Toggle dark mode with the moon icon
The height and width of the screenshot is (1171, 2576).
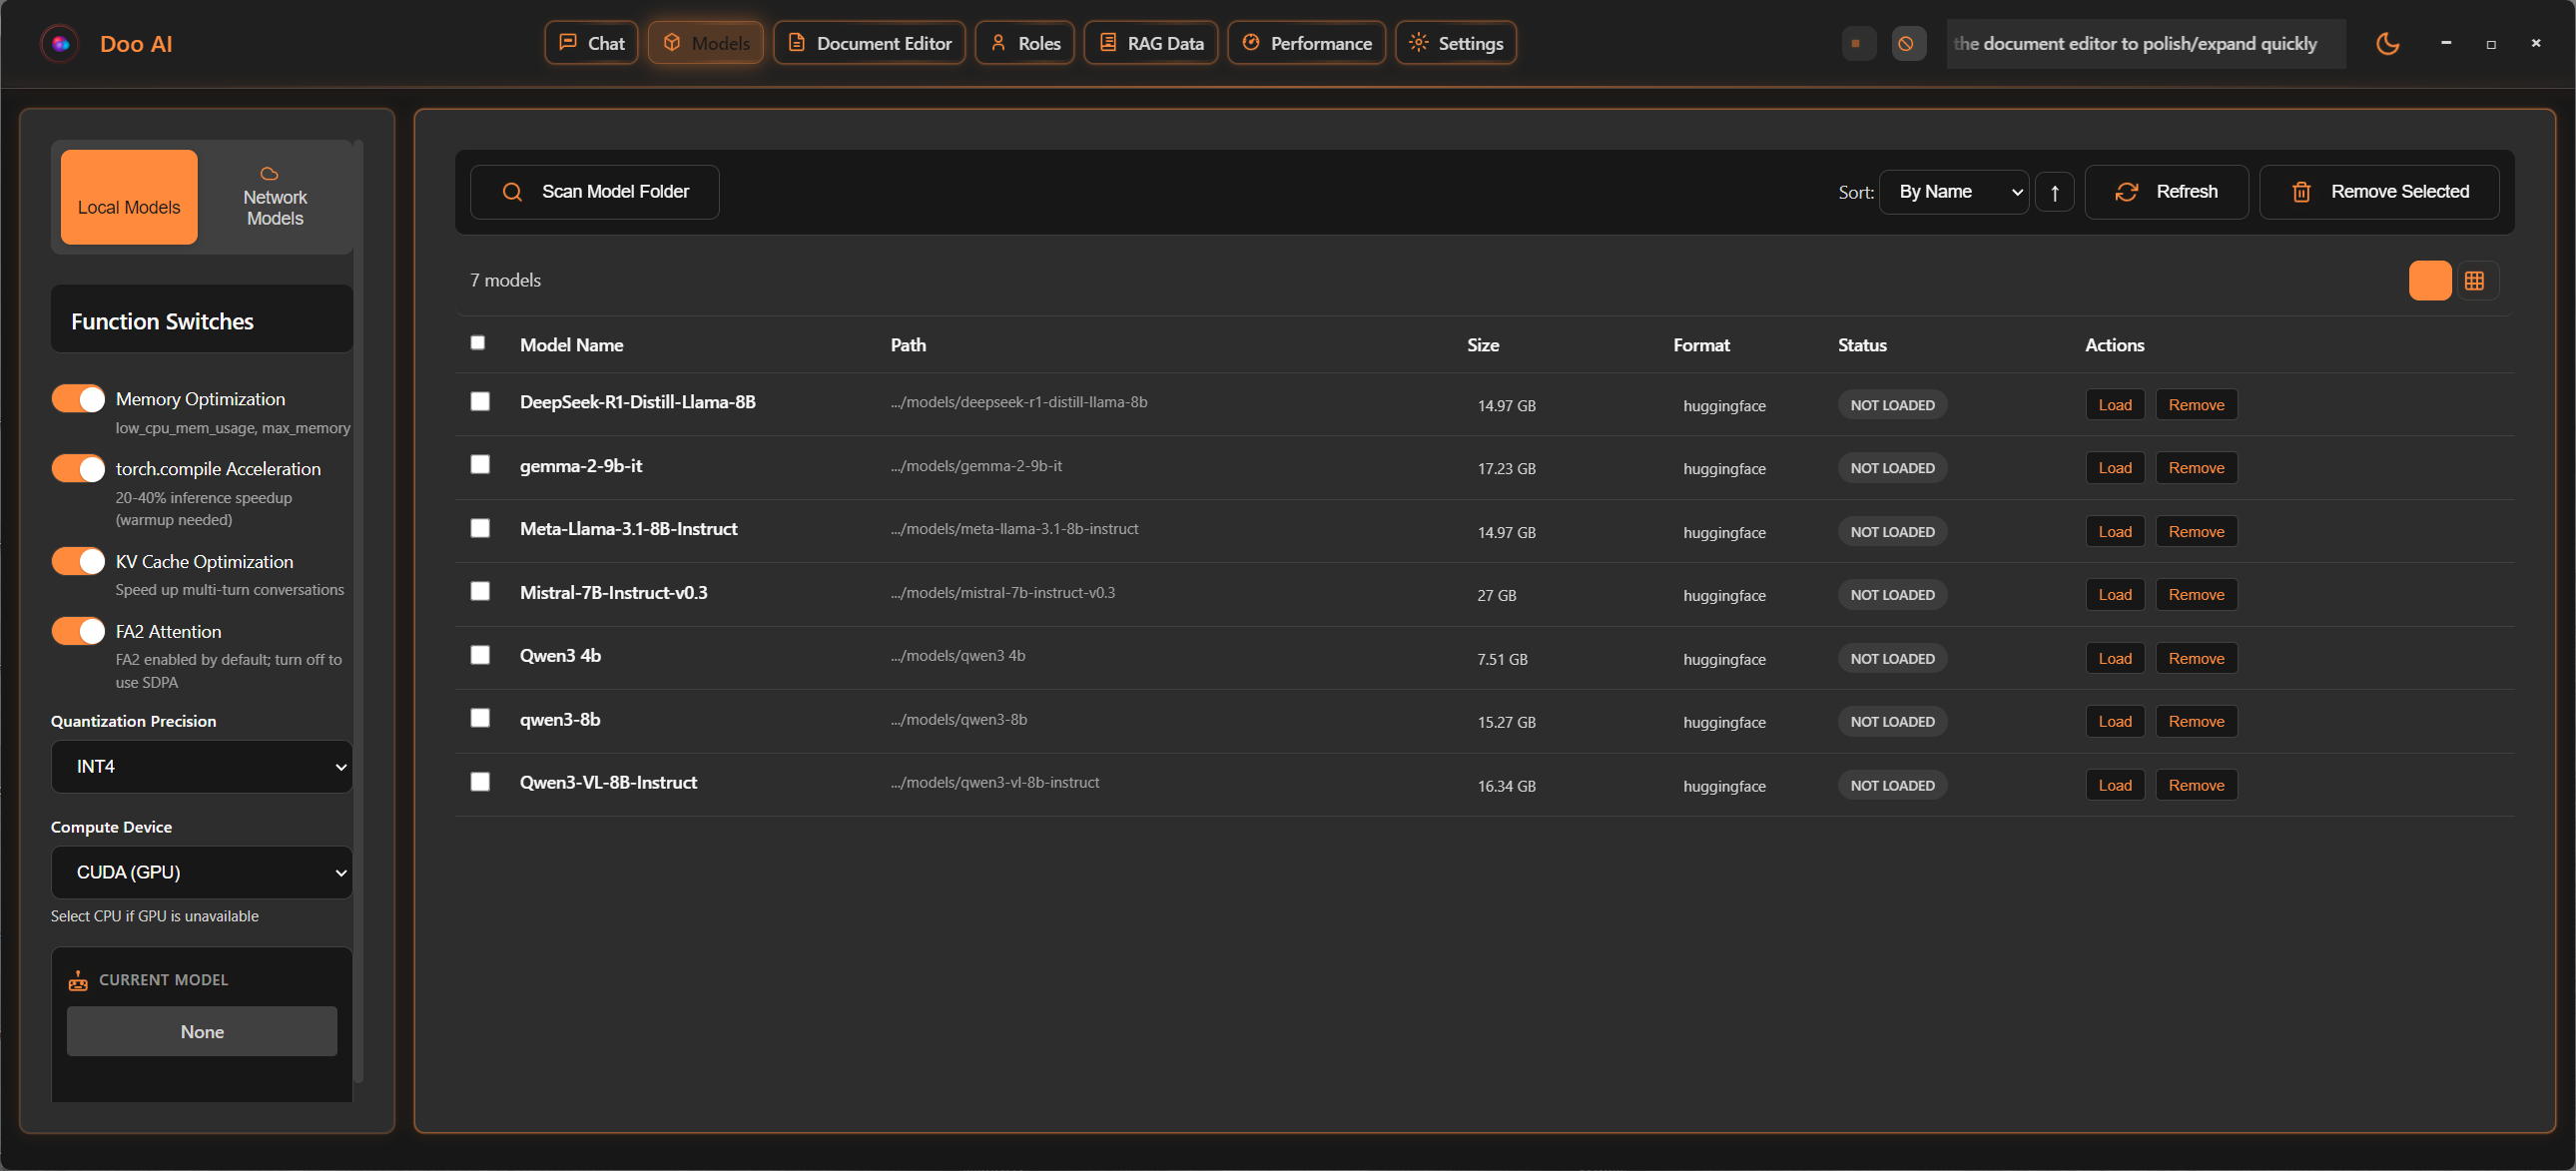[x=2387, y=43]
